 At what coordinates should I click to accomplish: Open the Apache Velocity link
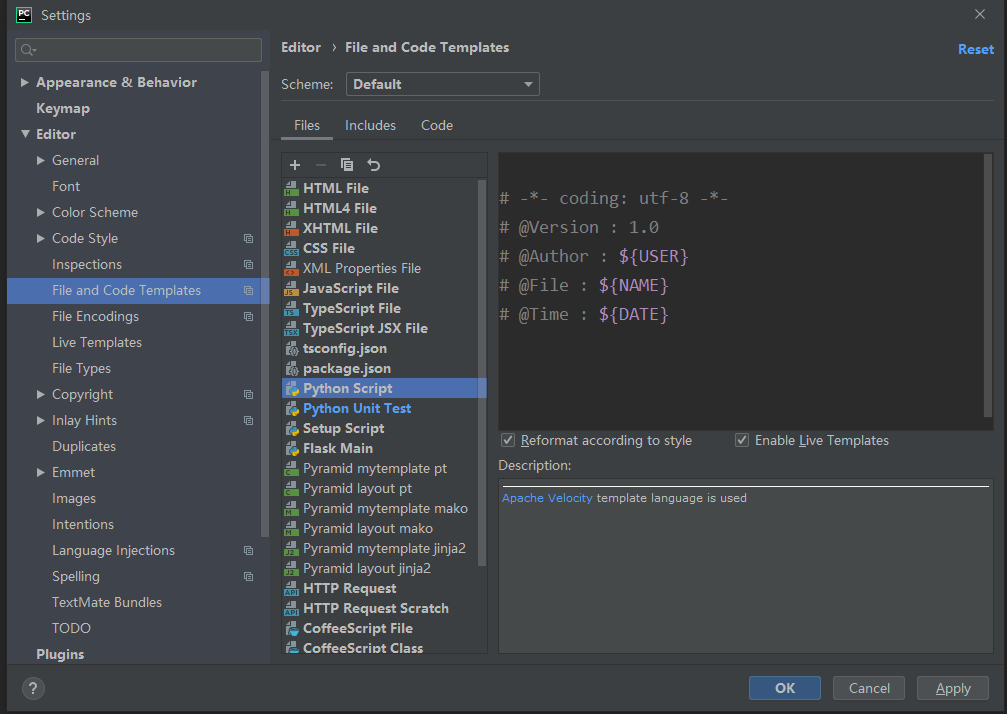pos(547,498)
